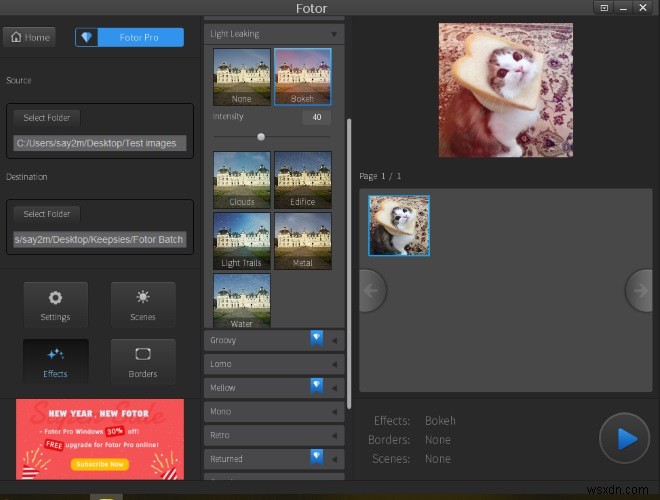Click the window restore mode icon
Viewport: 660px width, 500px height.
(x=604, y=8)
